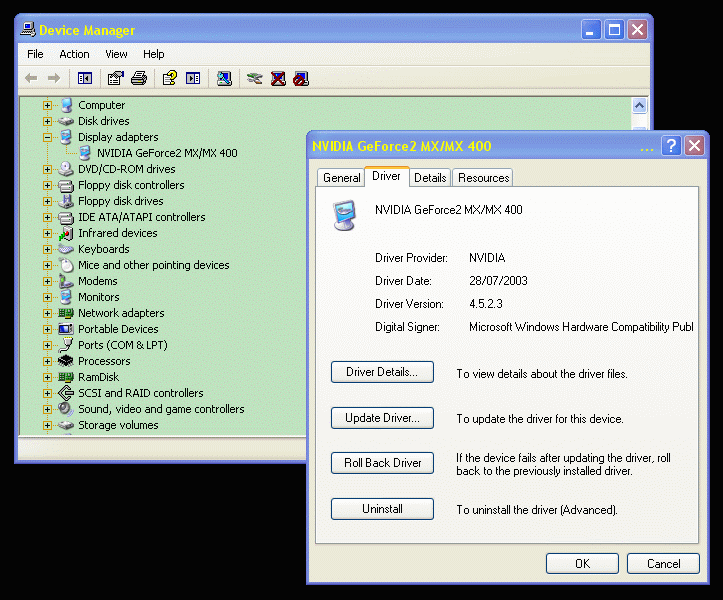723x600 pixels.
Task: Expand the Computer node
Action: [47, 106]
